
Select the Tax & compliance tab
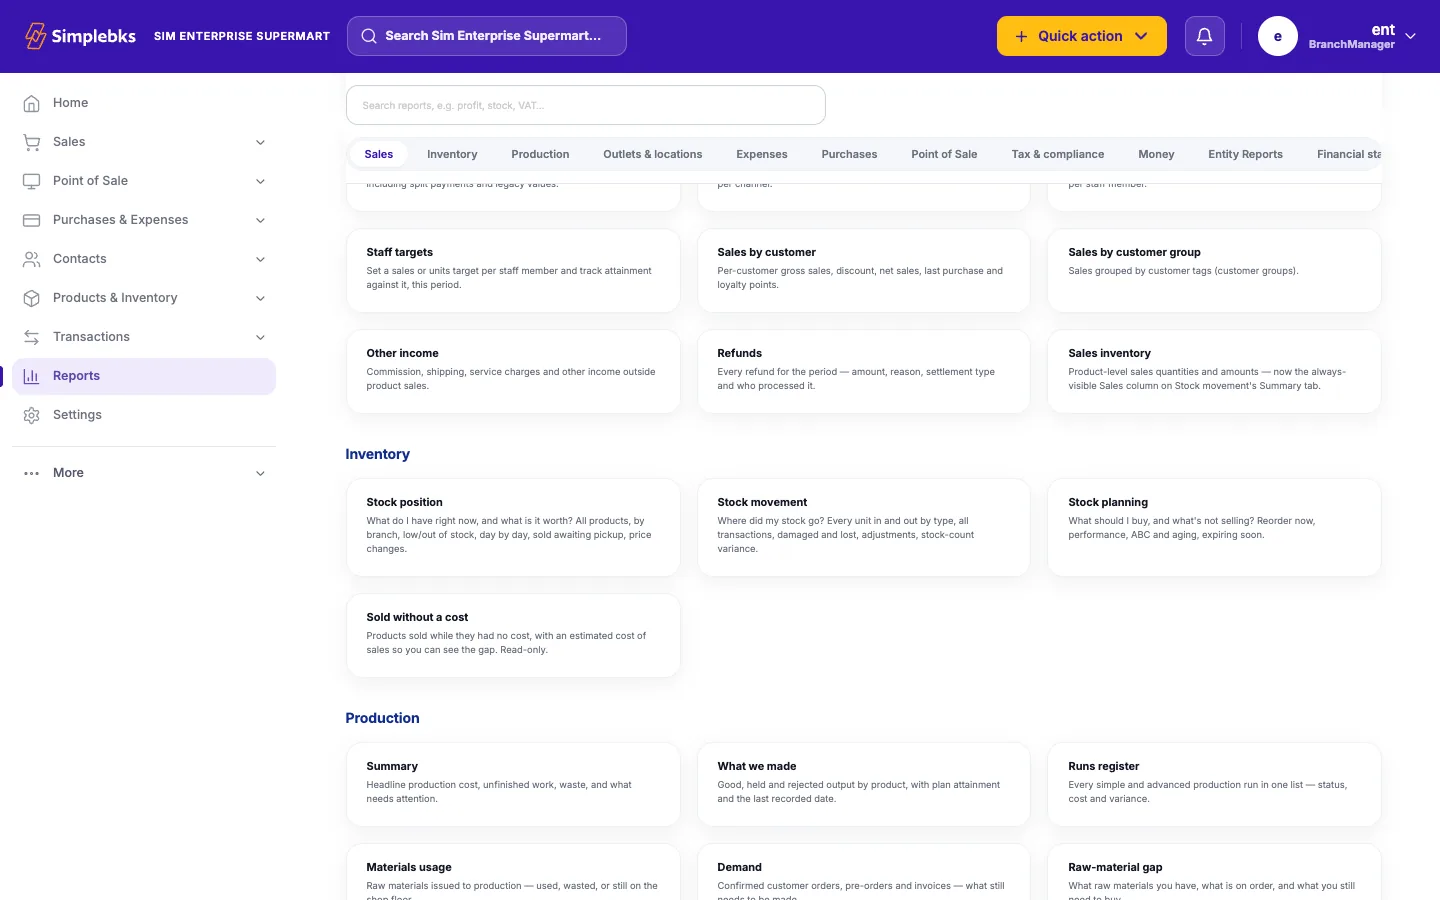1057,154
